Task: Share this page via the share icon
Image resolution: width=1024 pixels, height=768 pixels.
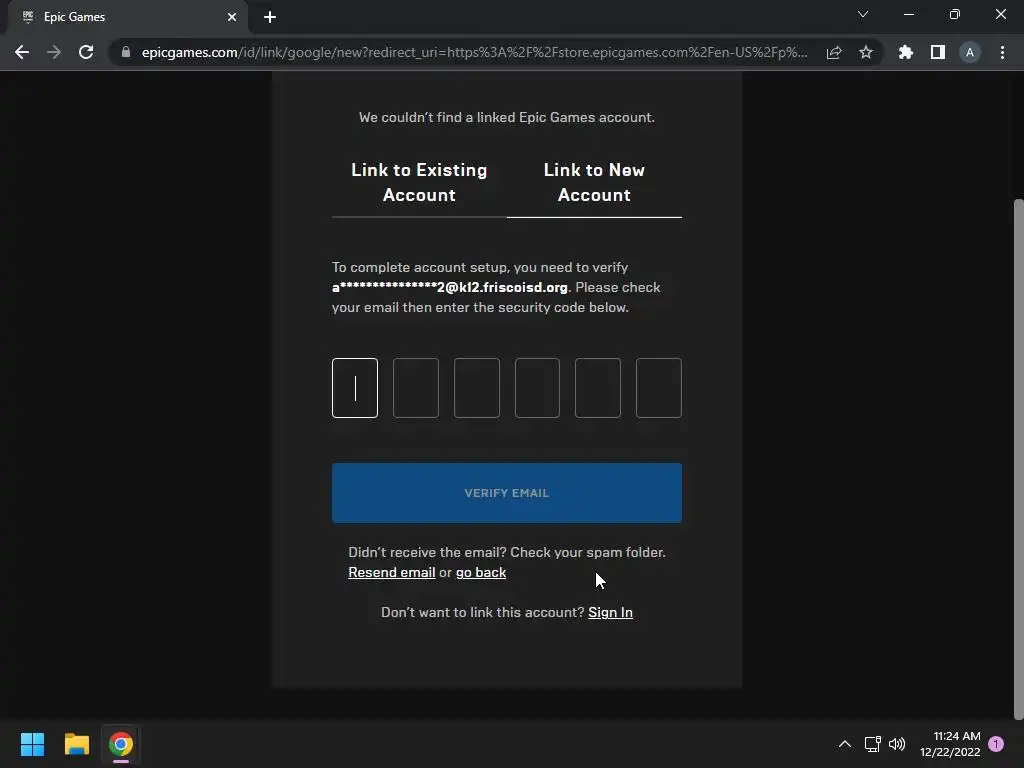Action: (834, 52)
